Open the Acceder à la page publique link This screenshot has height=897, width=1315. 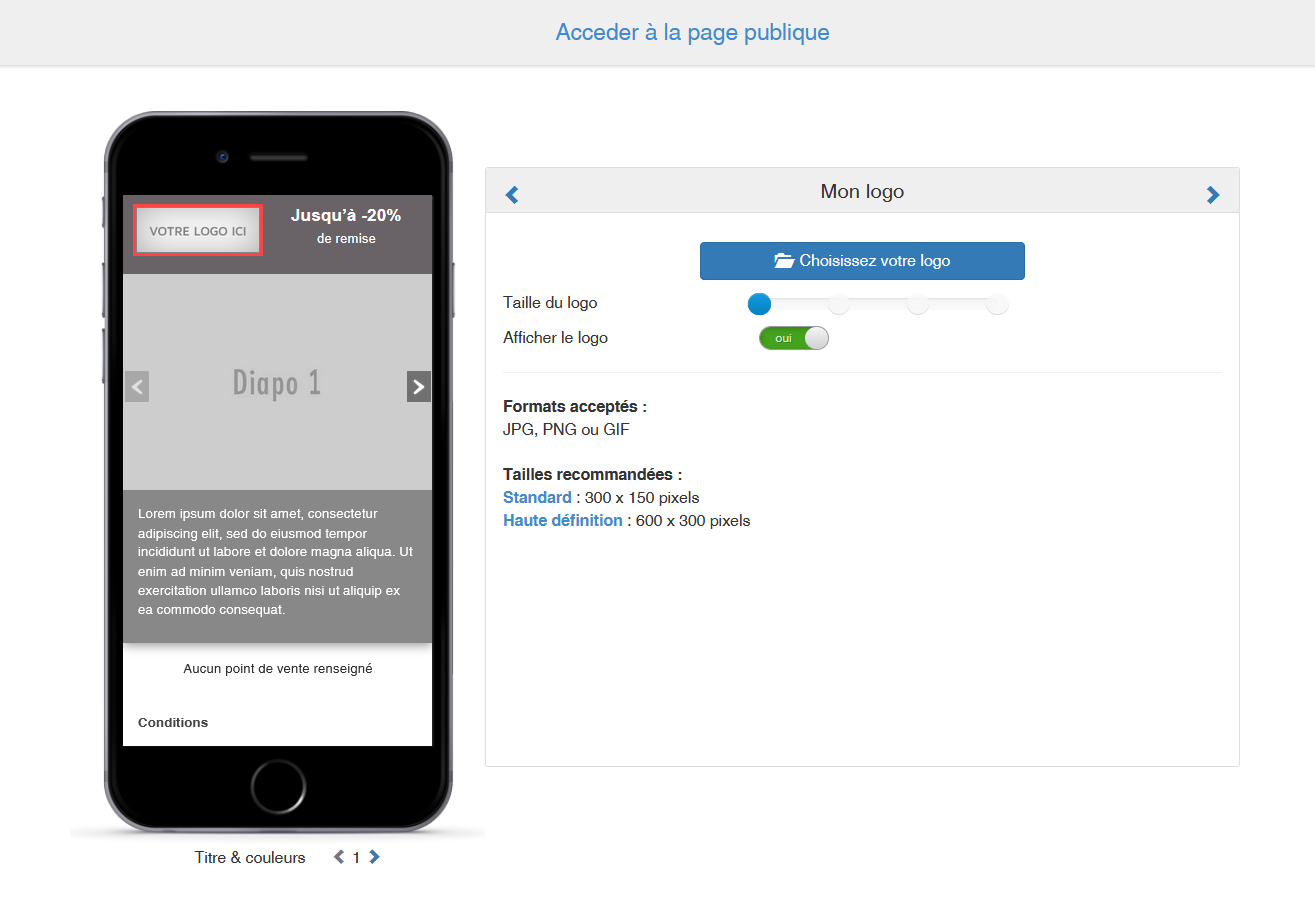692,32
